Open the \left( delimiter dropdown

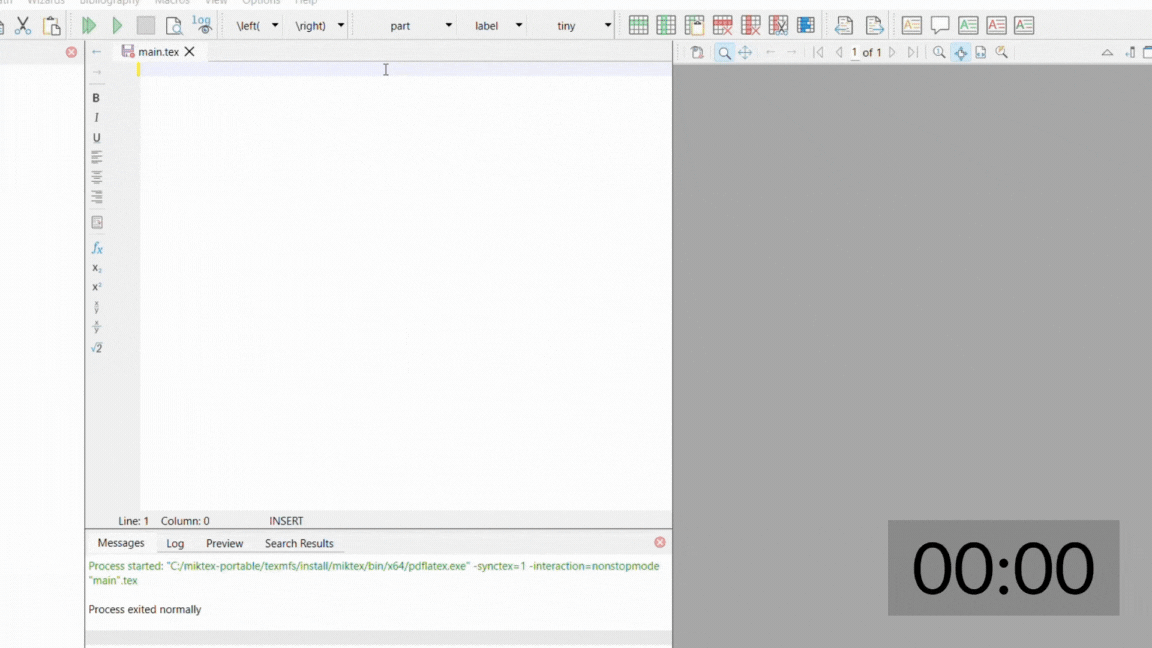(x=275, y=25)
